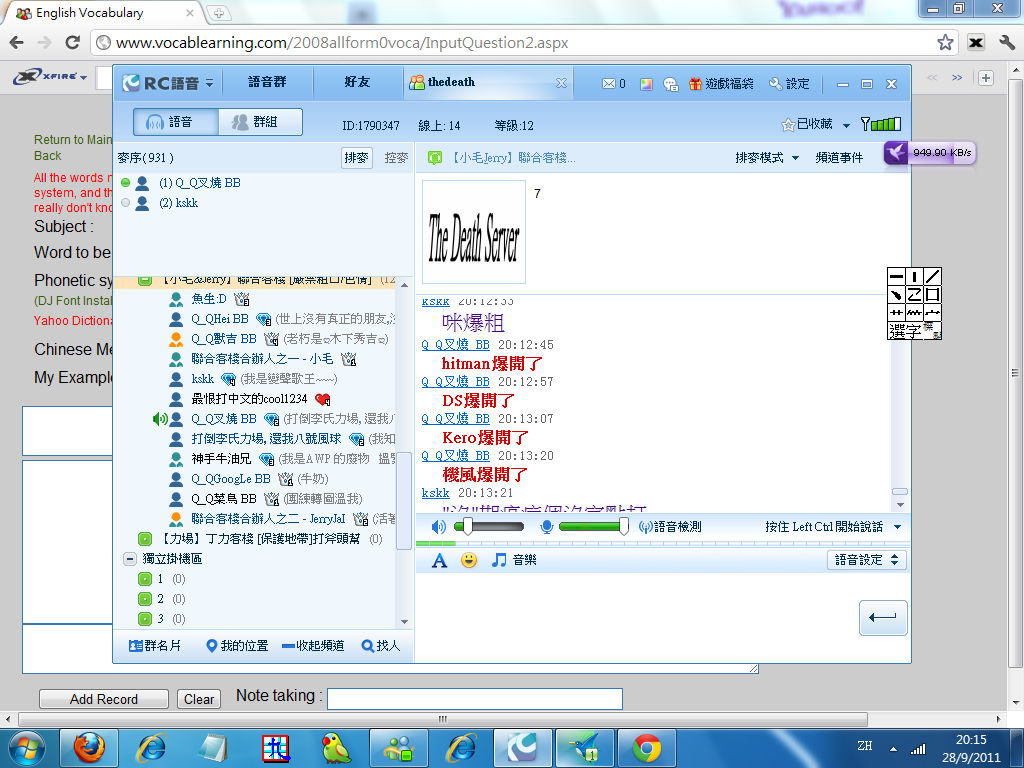Image resolution: width=1024 pixels, height=768 pixels.
Task: Open the Chrome wrench menu
Action: (1006, 42)
